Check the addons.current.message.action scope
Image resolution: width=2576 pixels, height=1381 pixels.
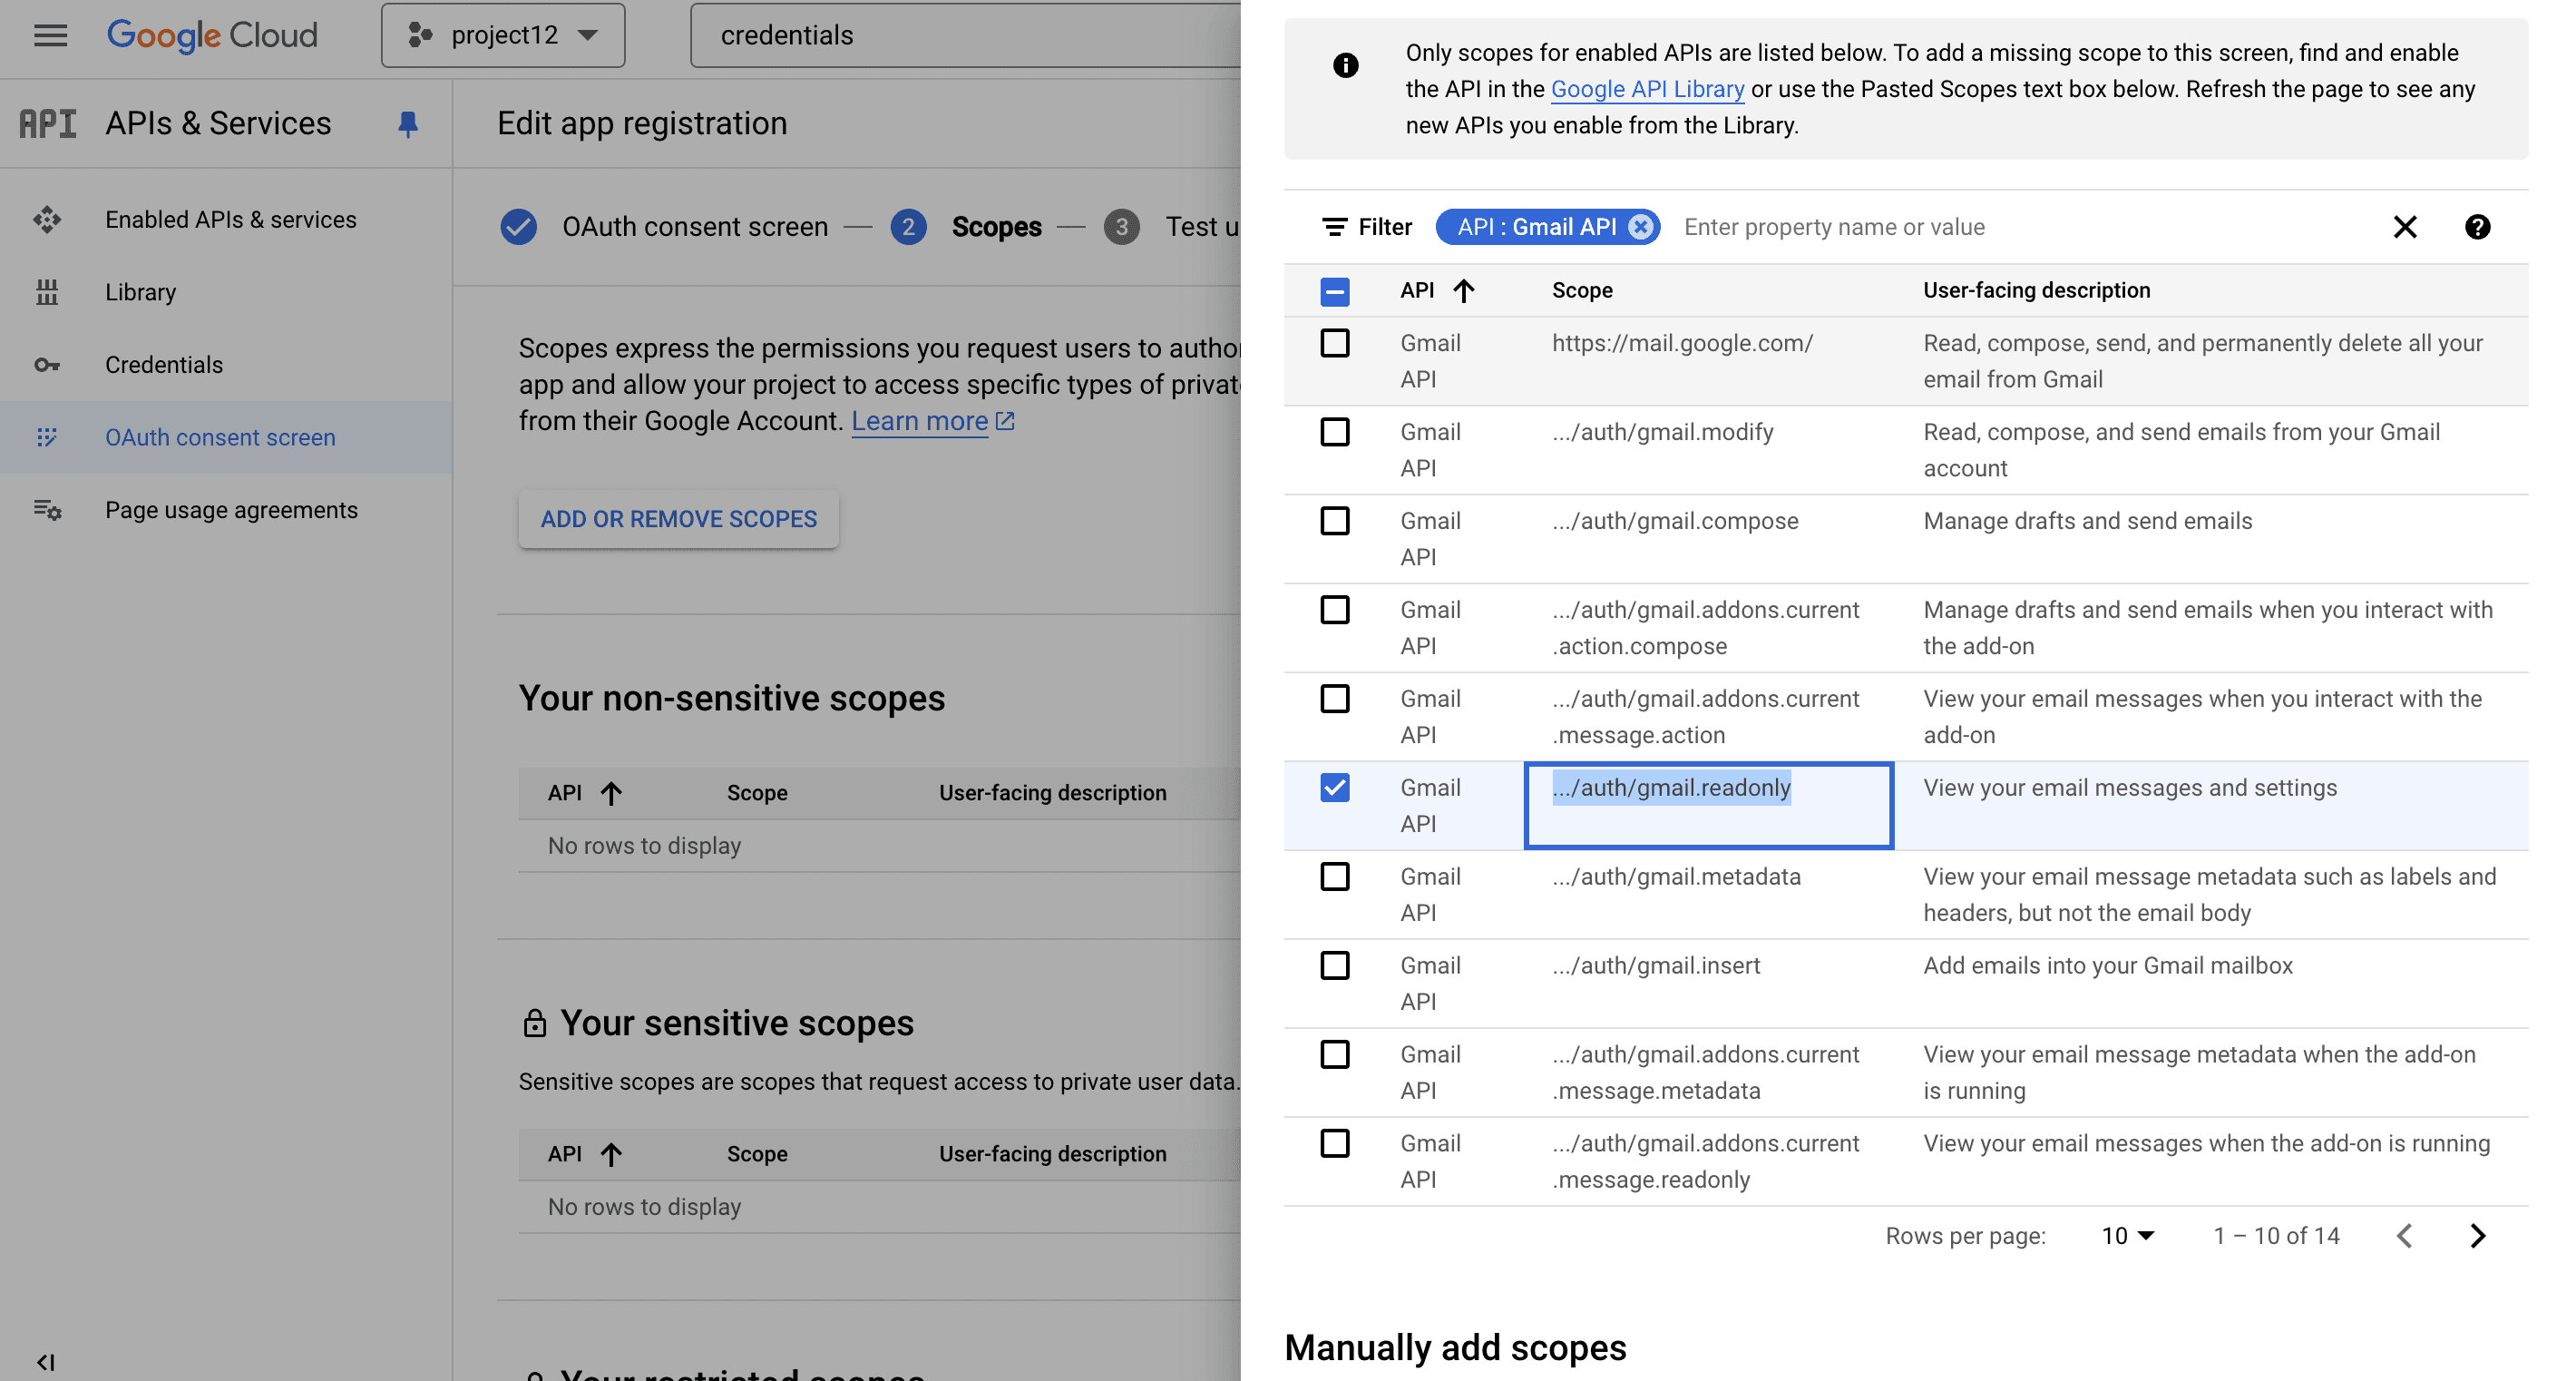tap(1334, 699)
